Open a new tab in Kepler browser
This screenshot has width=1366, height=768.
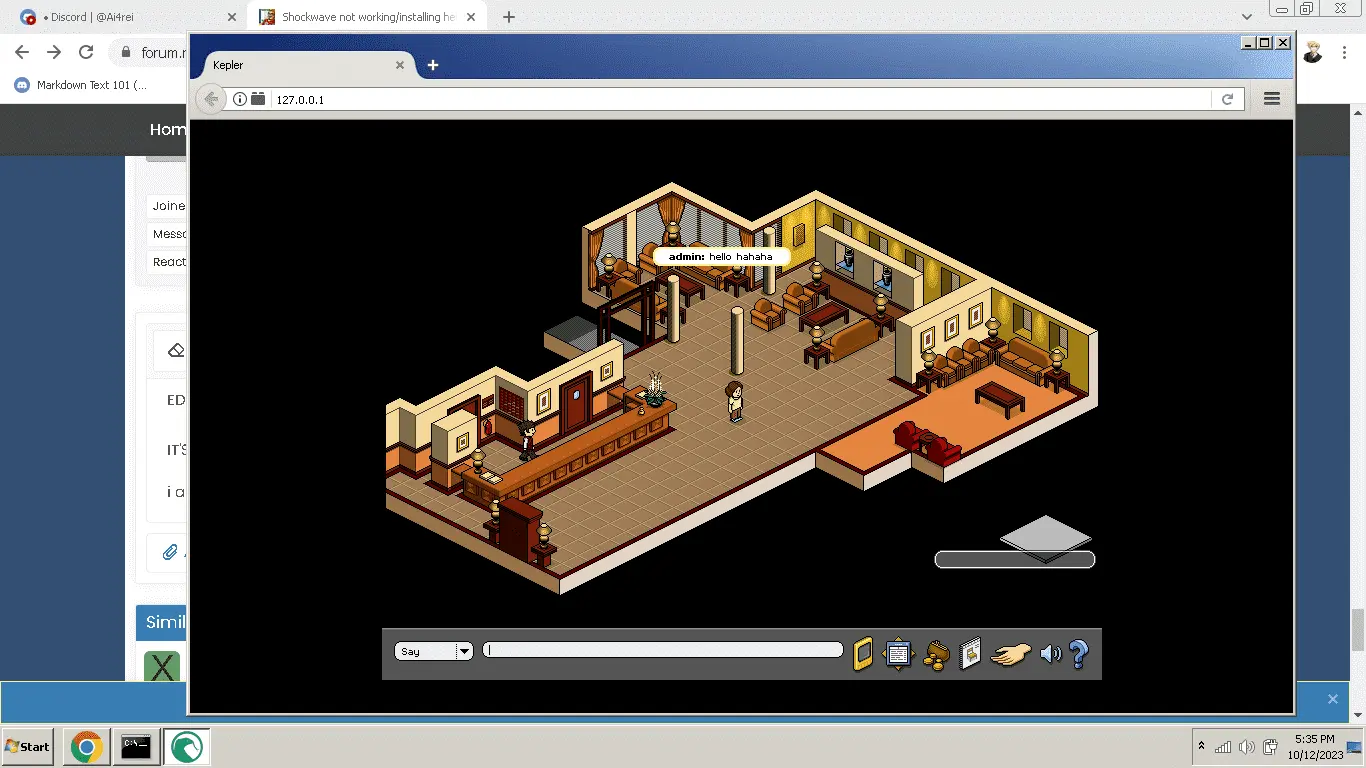point(433,65)
